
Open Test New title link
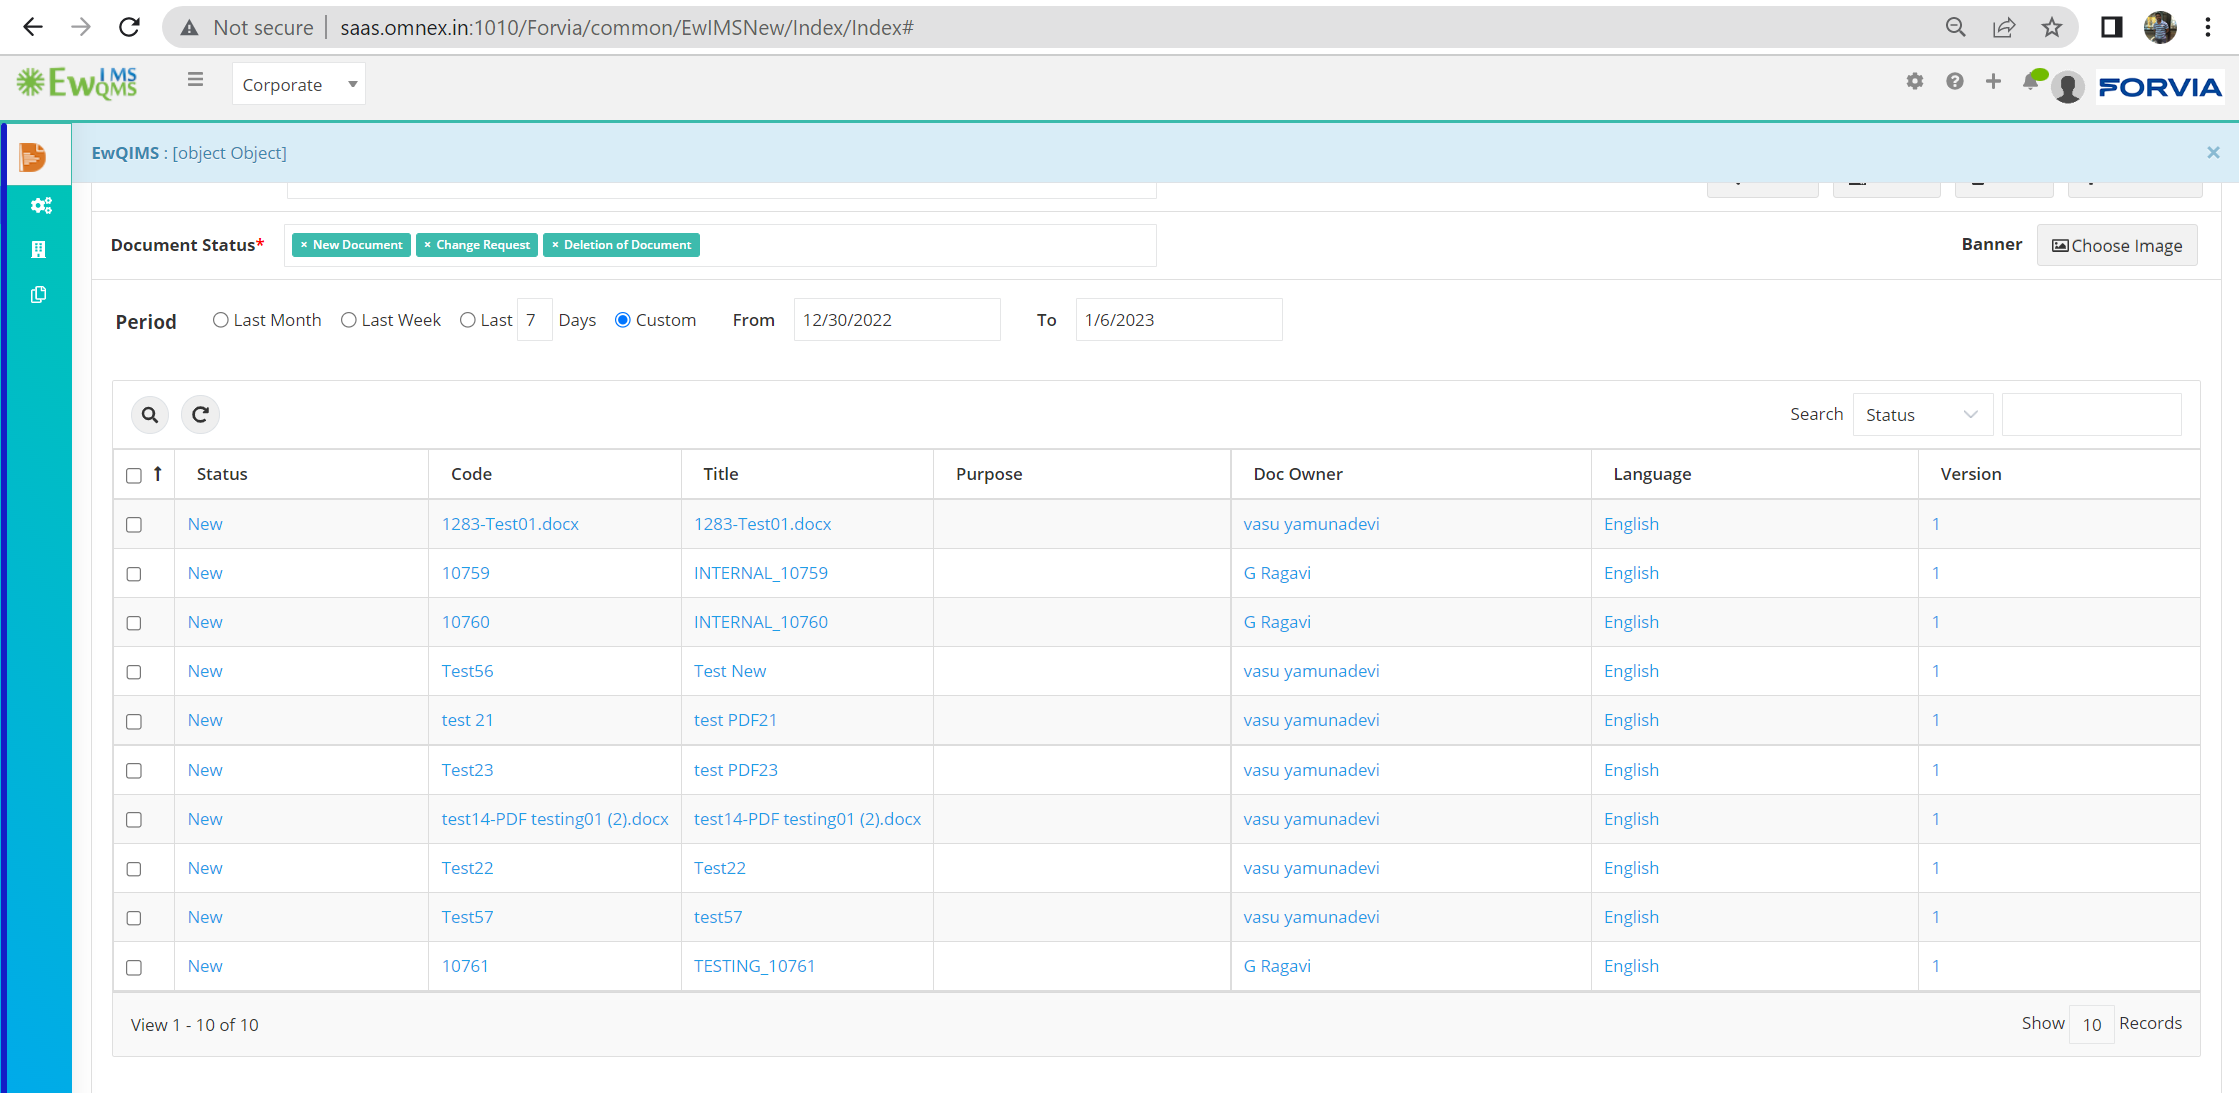tap(730, 671)
